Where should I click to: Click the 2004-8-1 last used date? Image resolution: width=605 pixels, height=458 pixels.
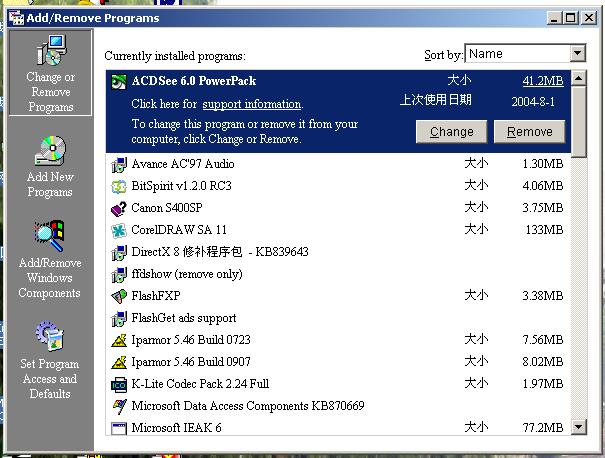click(x=533, y=102)
